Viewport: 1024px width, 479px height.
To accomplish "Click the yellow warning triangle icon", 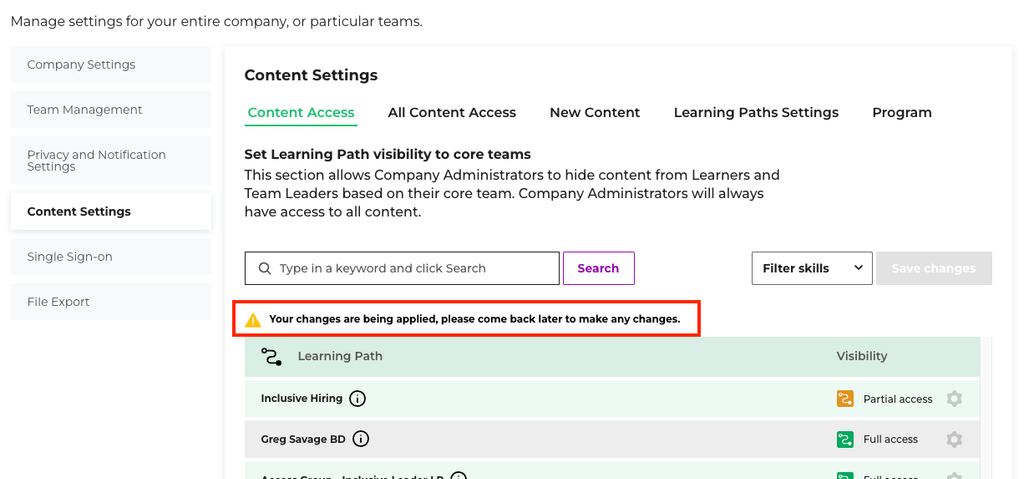I will (253, 320).
